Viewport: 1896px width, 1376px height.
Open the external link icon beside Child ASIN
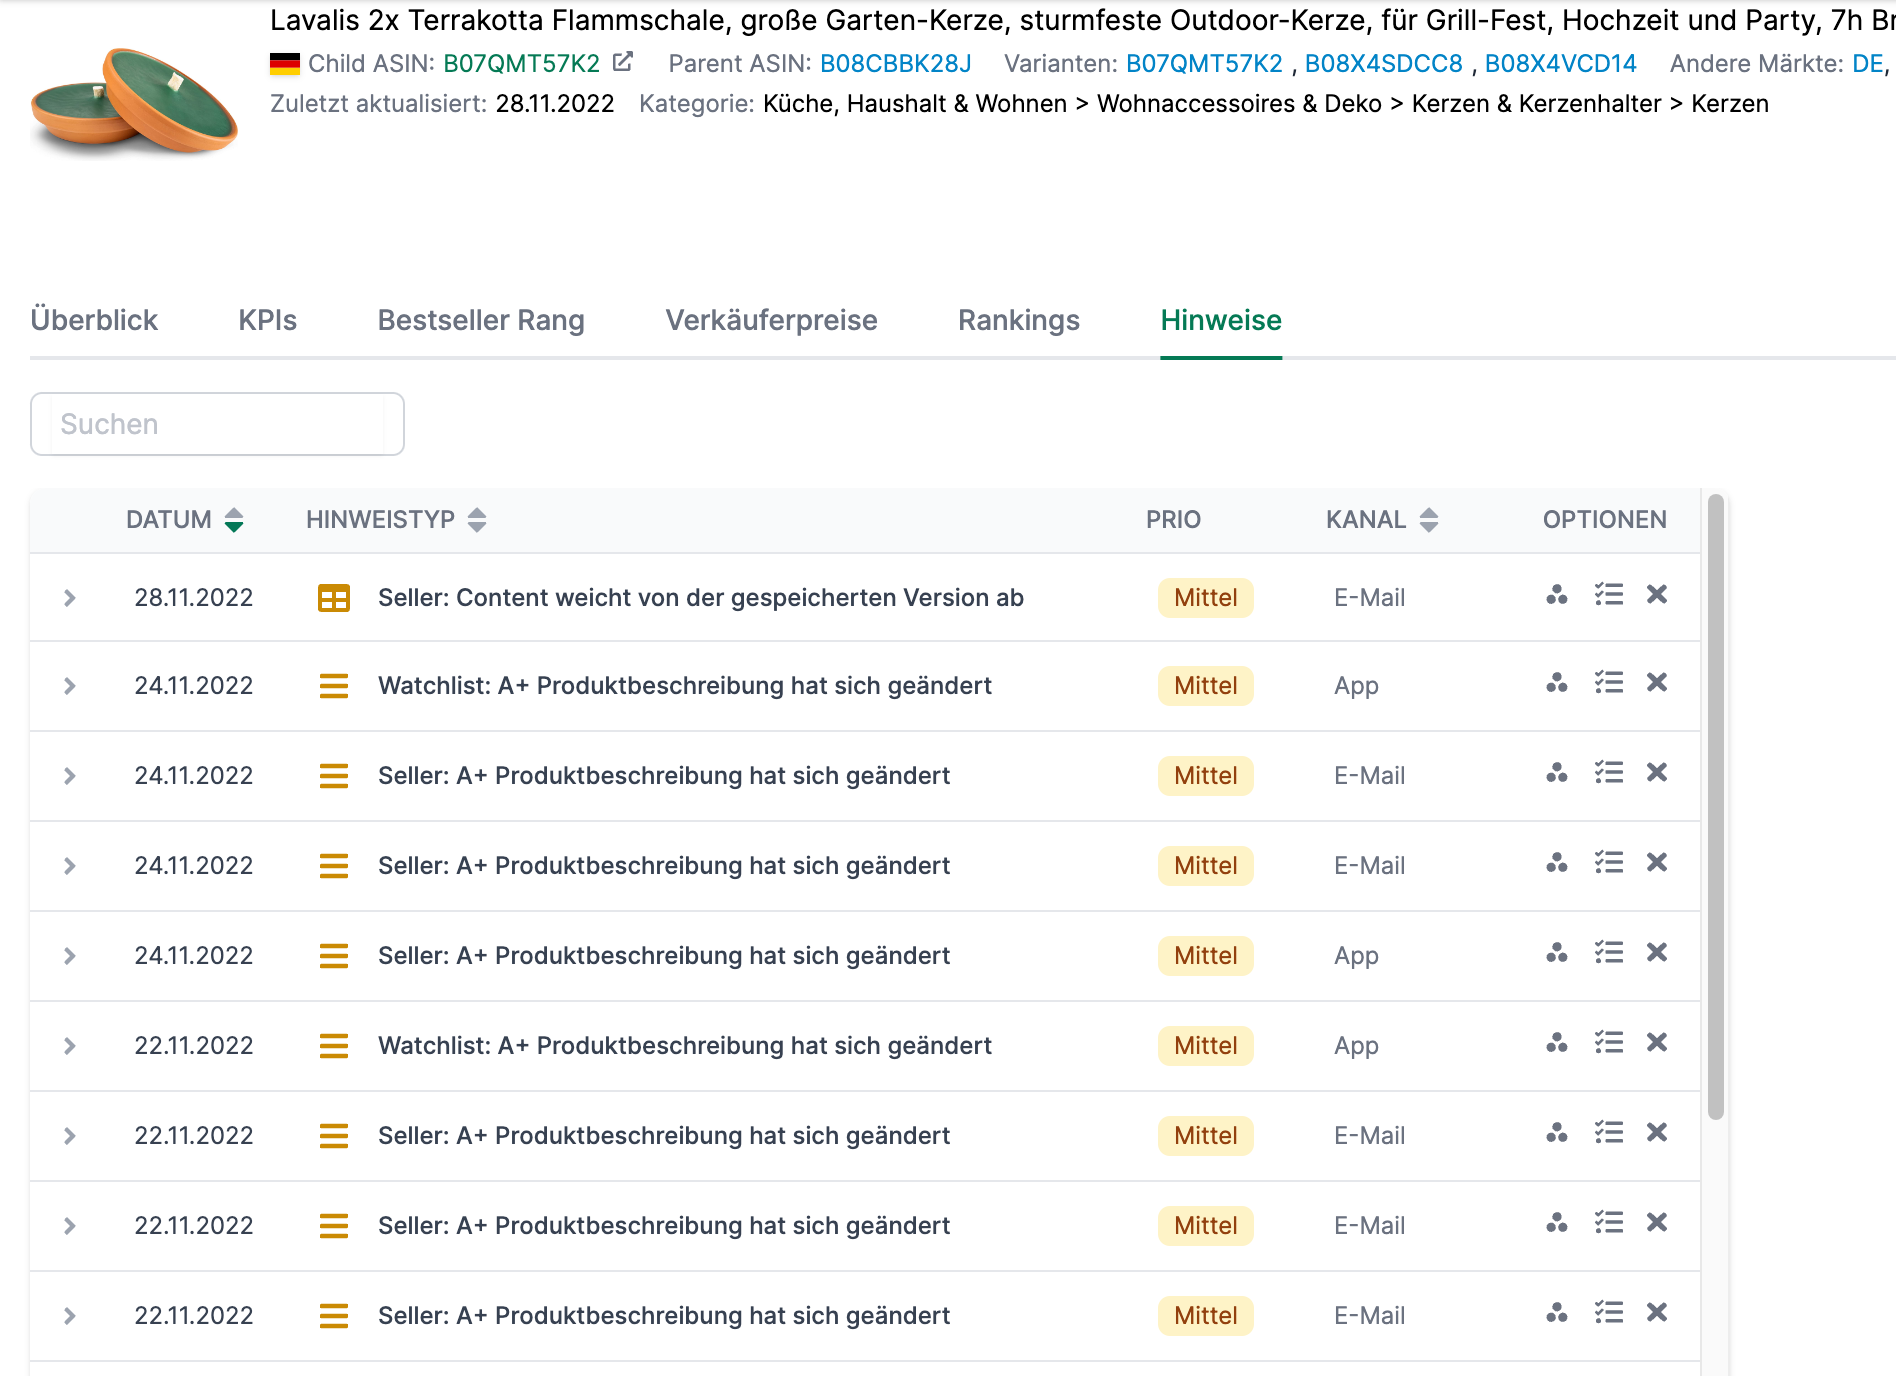[623, 62]
